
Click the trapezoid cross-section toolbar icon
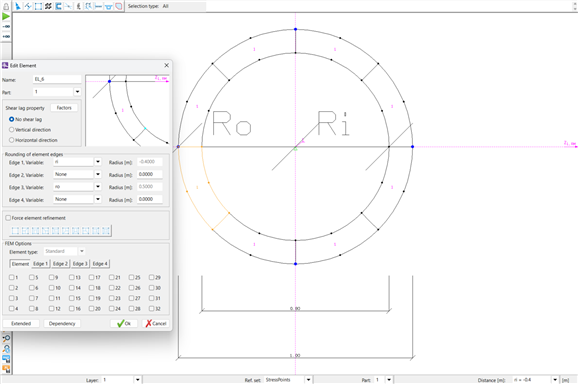point(108,6)
